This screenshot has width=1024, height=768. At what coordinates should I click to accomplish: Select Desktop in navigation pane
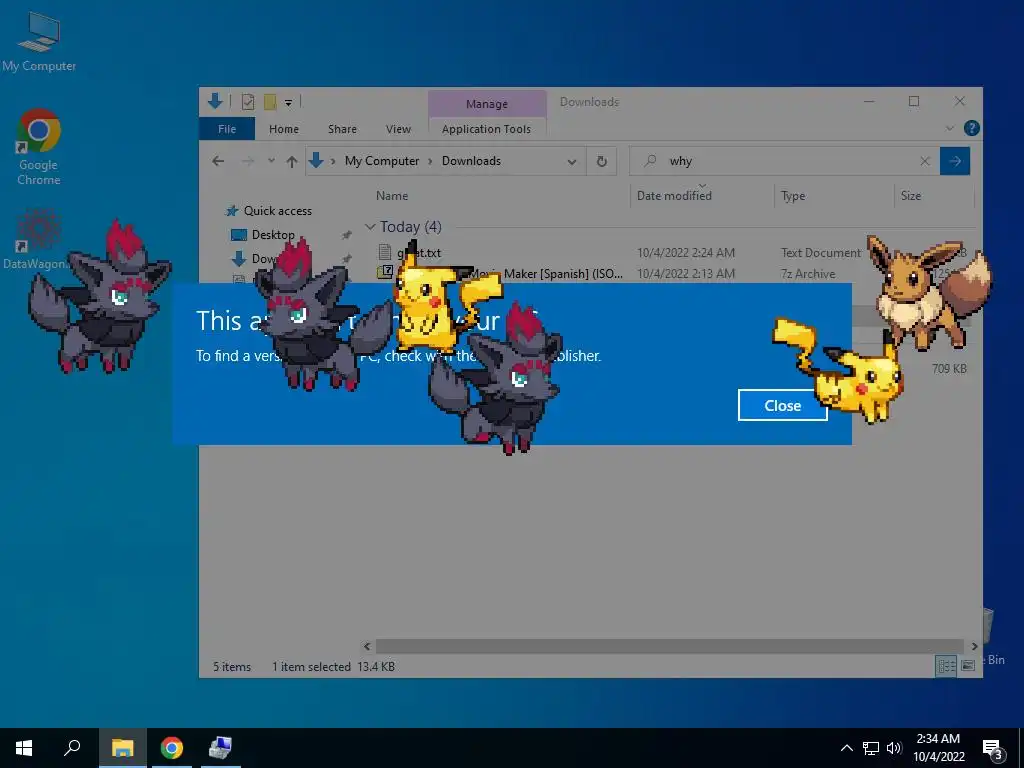[263, 234]
